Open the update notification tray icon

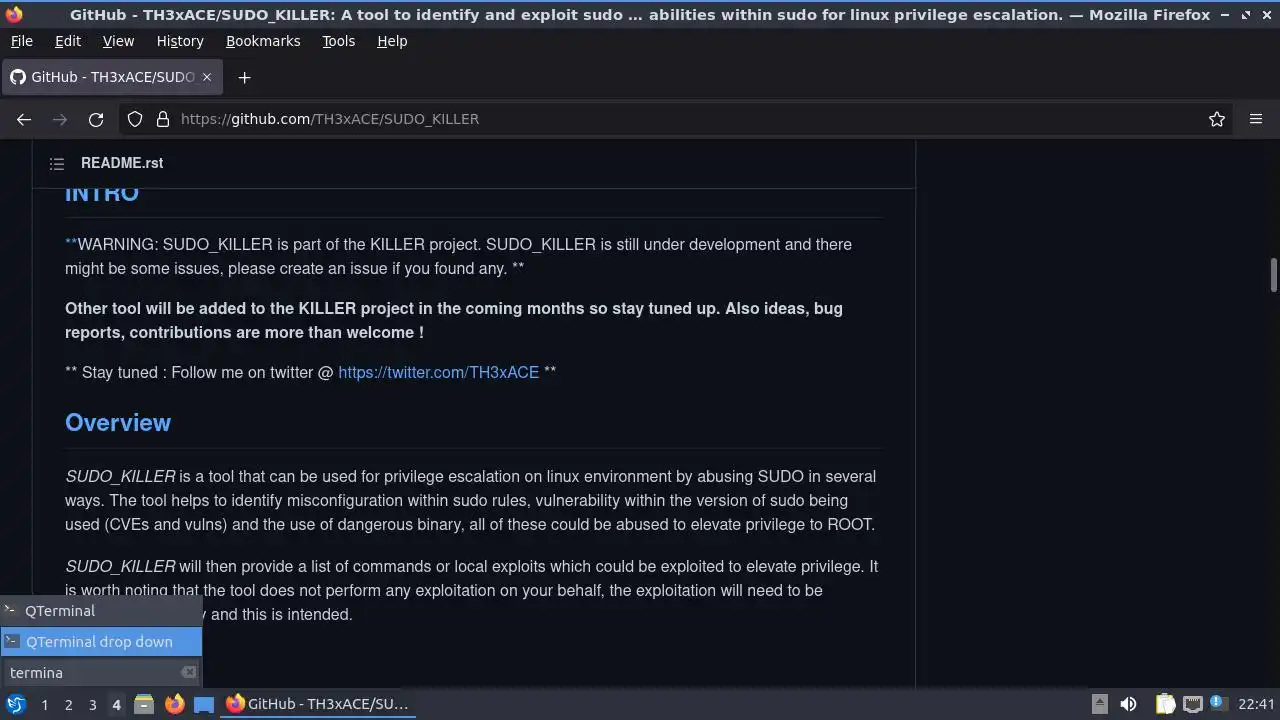click(1219, 703)
